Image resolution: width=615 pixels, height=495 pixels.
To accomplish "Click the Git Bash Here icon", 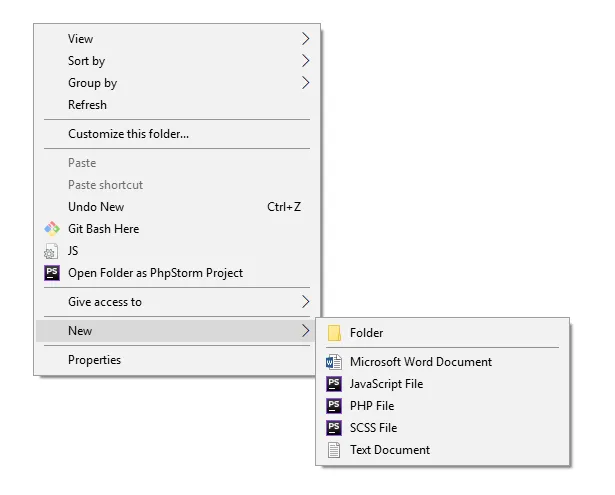I will (52, 229).
